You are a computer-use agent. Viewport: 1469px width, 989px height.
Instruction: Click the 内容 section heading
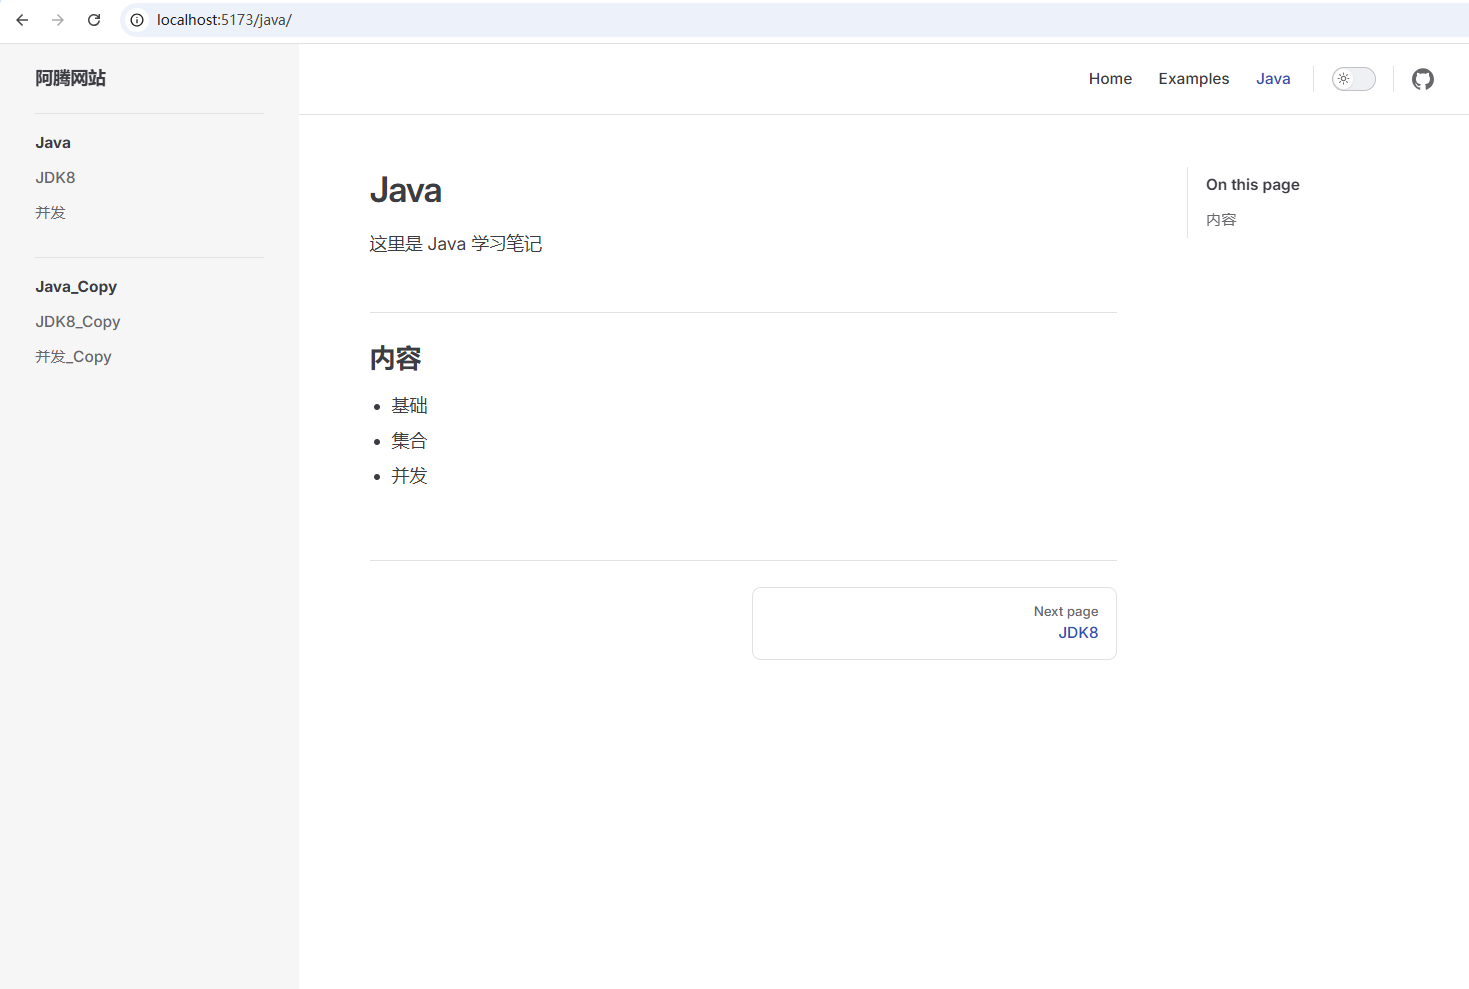396,359
